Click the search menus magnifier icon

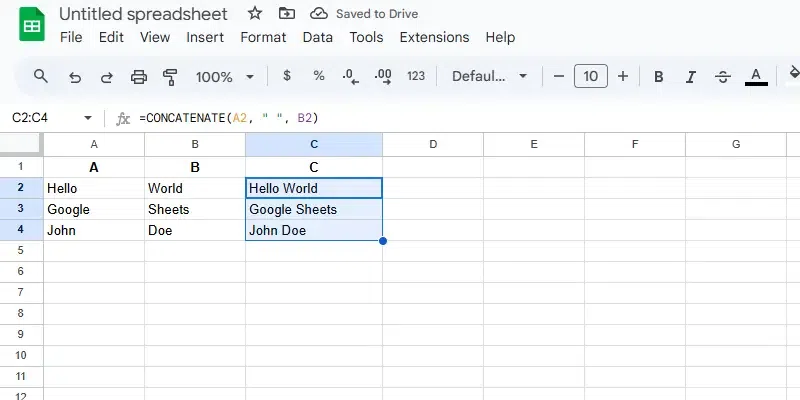tap(41, 76)
